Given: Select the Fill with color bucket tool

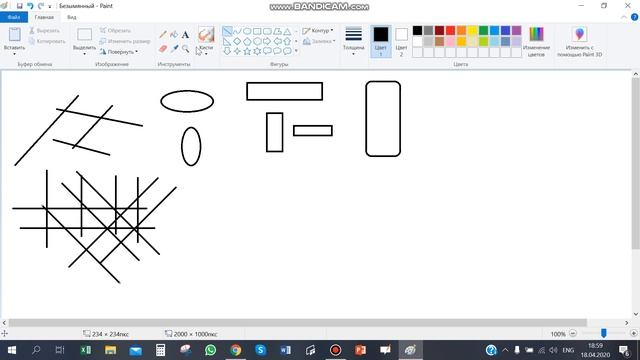Looking at the screenshot, I should (x=174, y=35).
